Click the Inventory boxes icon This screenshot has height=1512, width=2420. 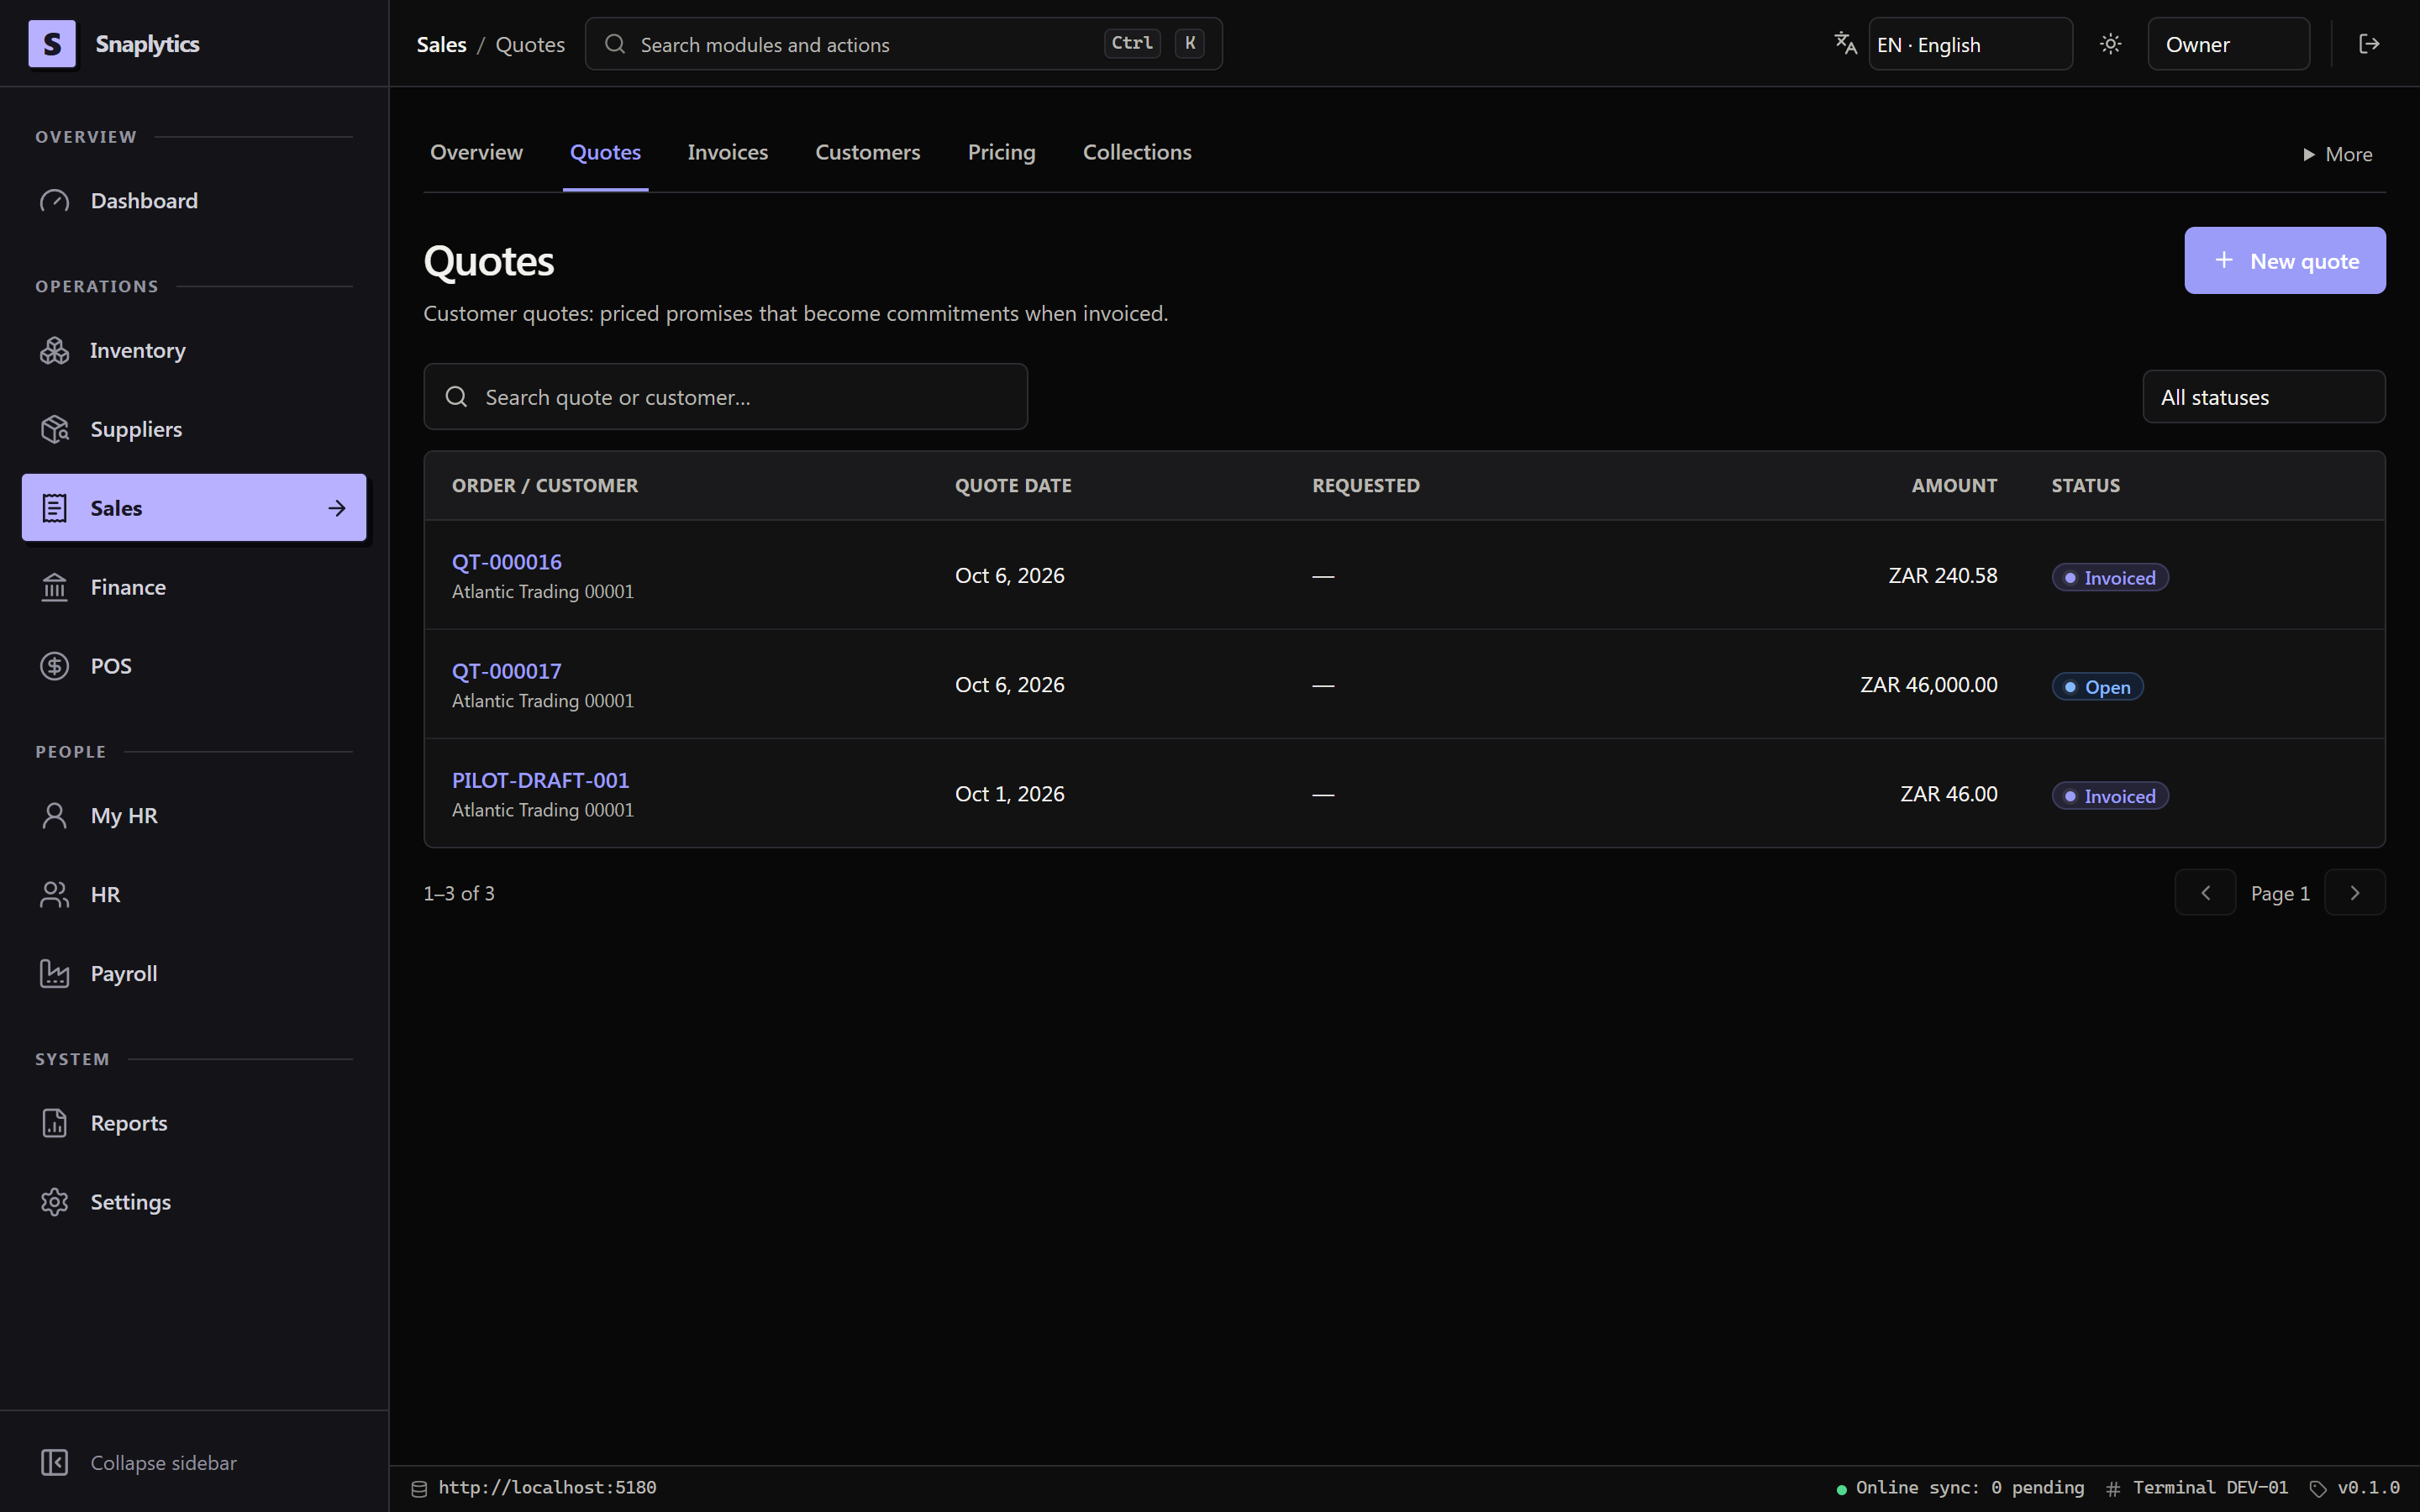point(55,351)
